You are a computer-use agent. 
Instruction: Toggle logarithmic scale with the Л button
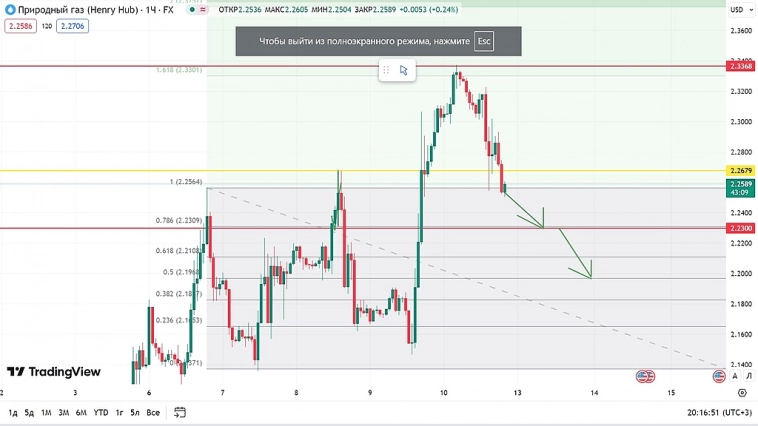point(749,376)
